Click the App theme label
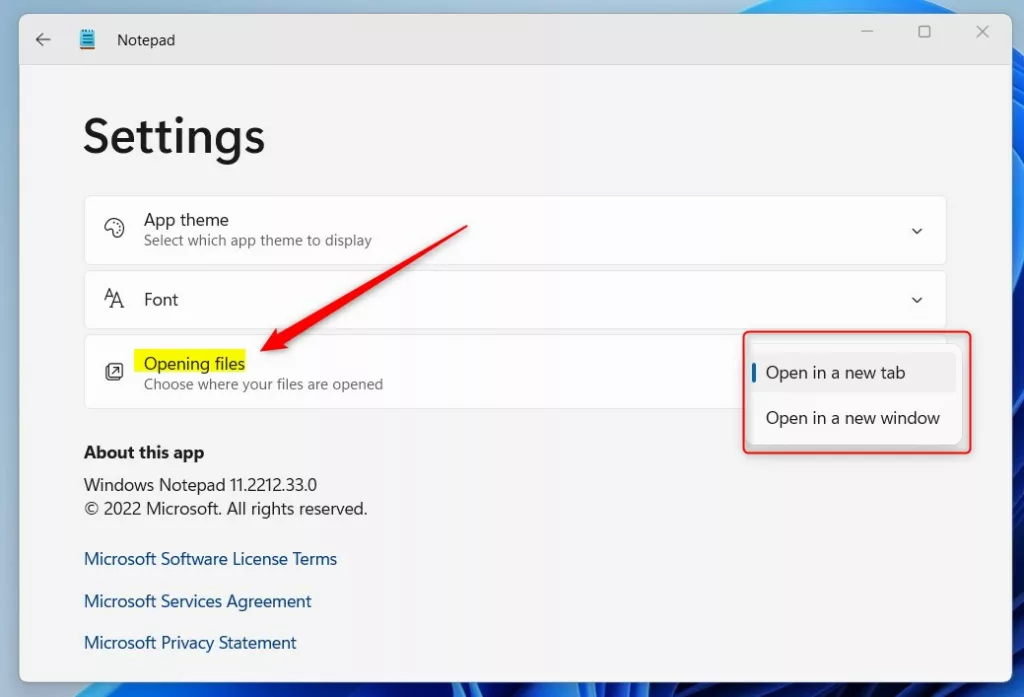The height and width of the screenshot is (697, 1024). point(186,219)
